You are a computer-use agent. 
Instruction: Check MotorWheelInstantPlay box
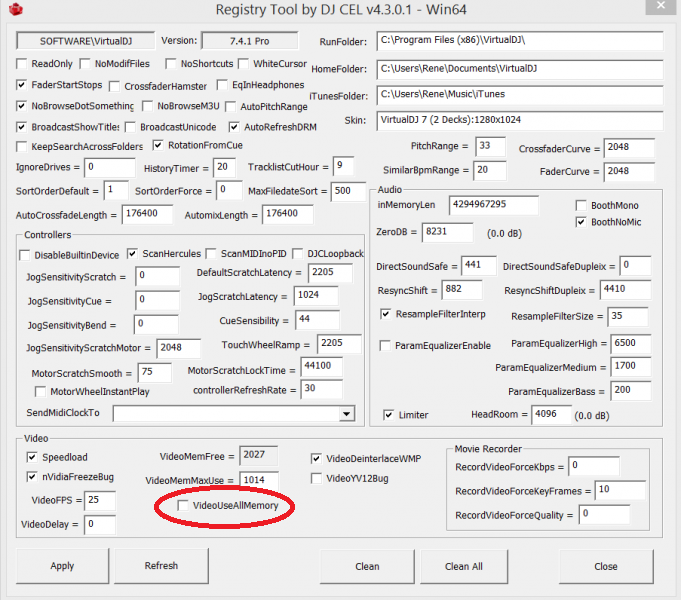(40, 391)
